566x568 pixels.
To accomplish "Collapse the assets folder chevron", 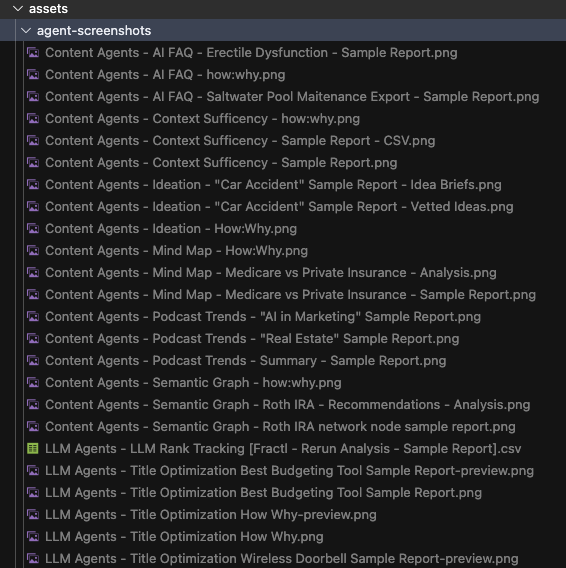I will pos(18,9).
